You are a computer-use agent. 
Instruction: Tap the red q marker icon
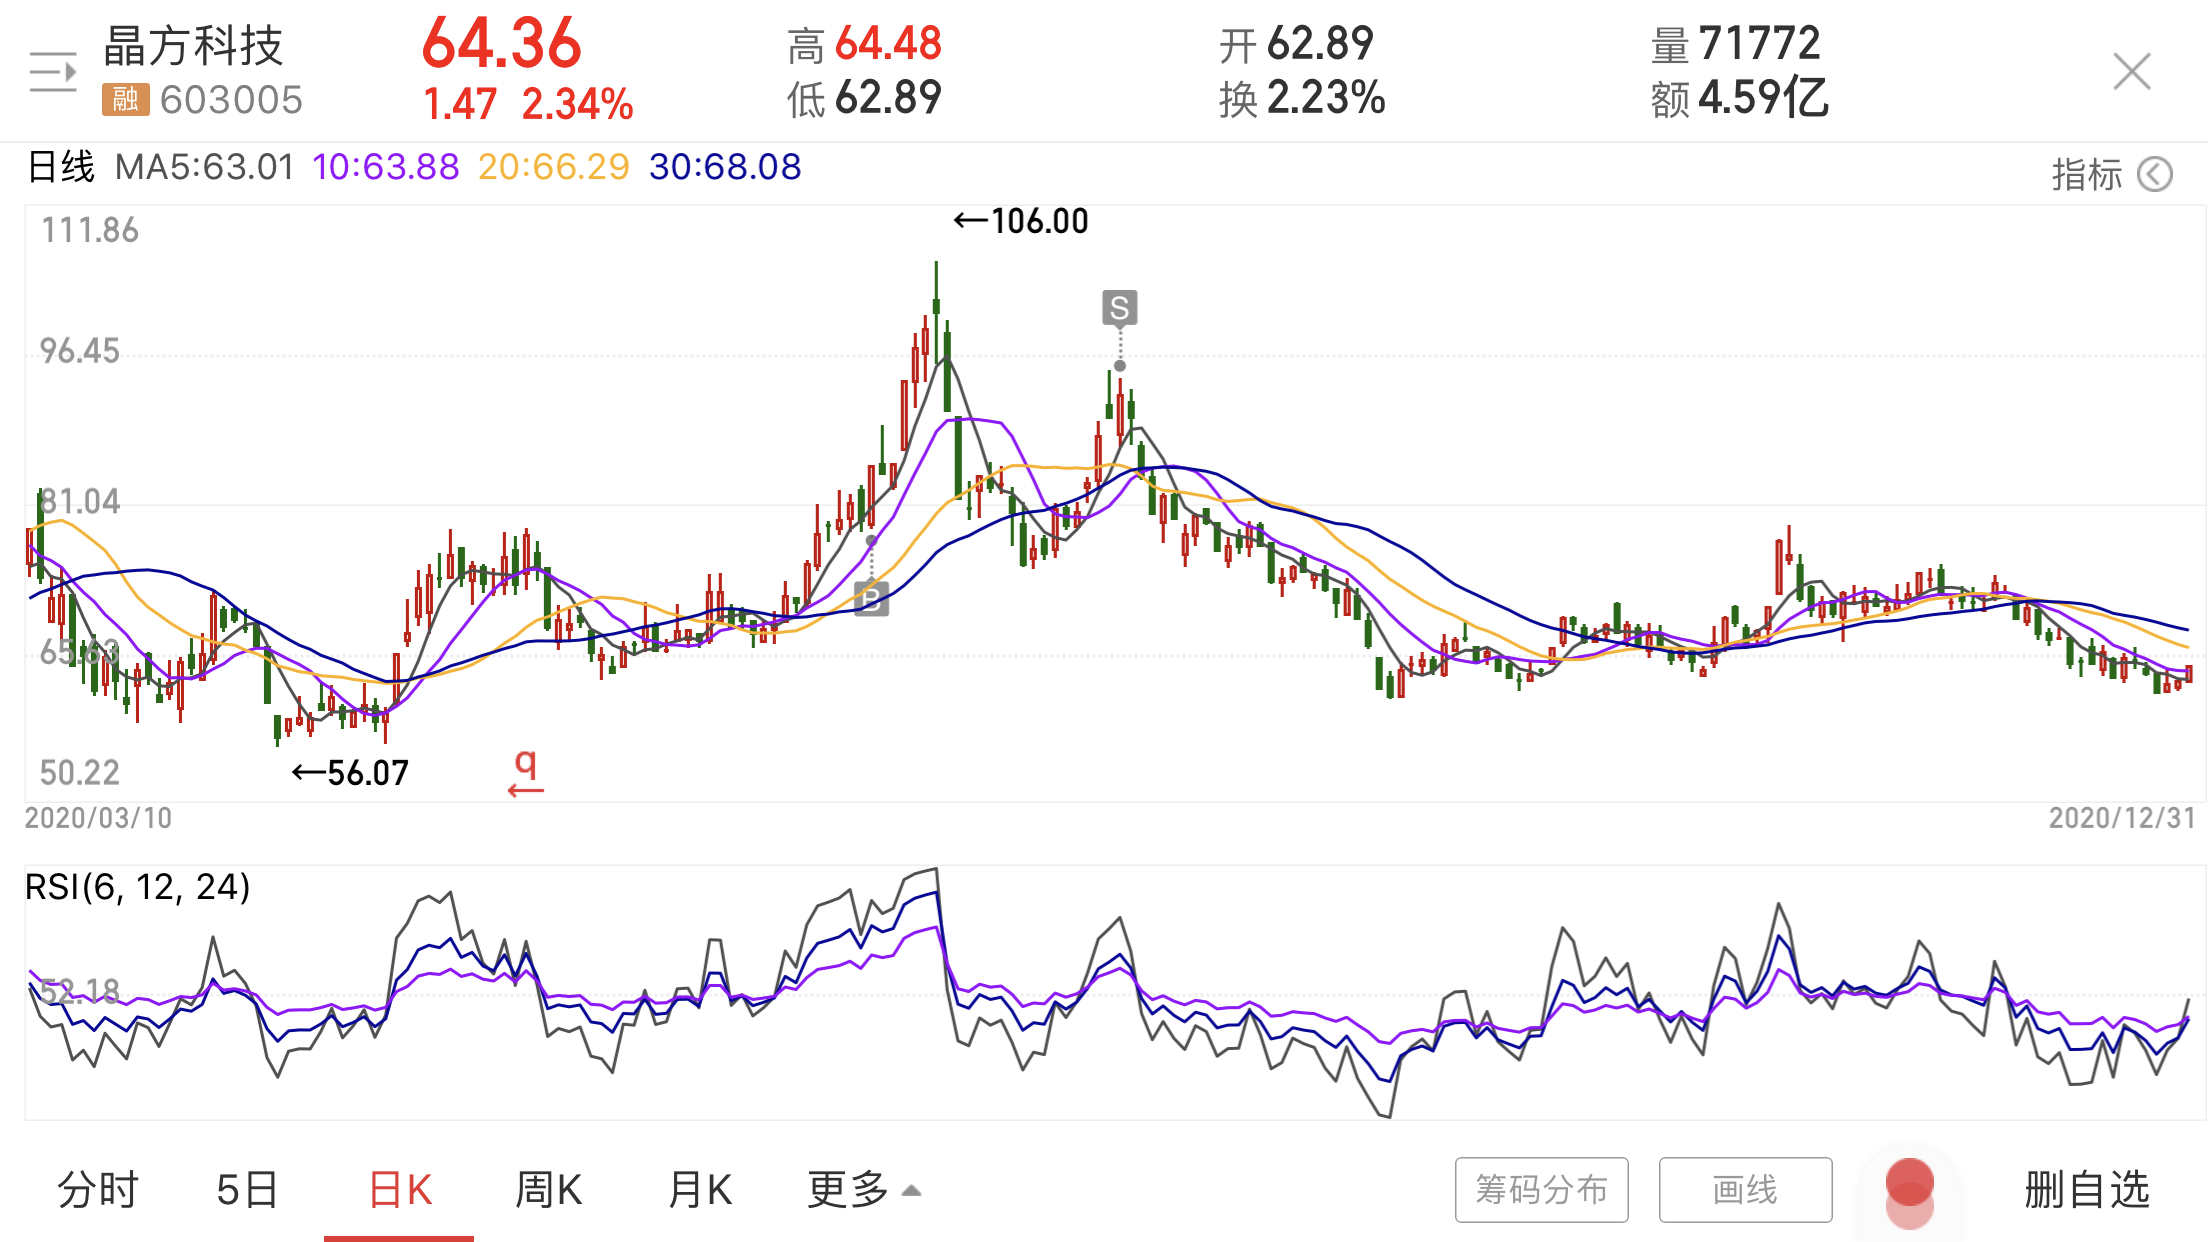(x=526, y=772)
